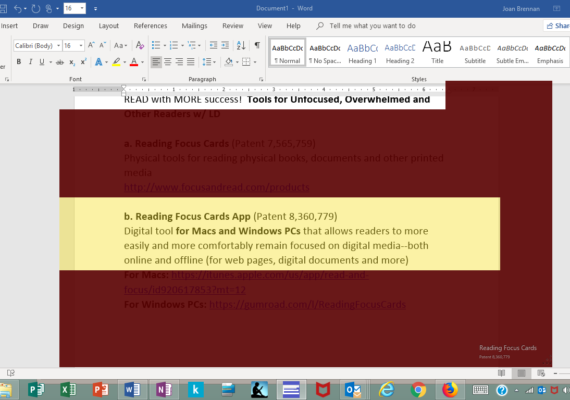Screen dimensions: 570x400
Task: Click the Share button
Action: [x=557, y=25]
